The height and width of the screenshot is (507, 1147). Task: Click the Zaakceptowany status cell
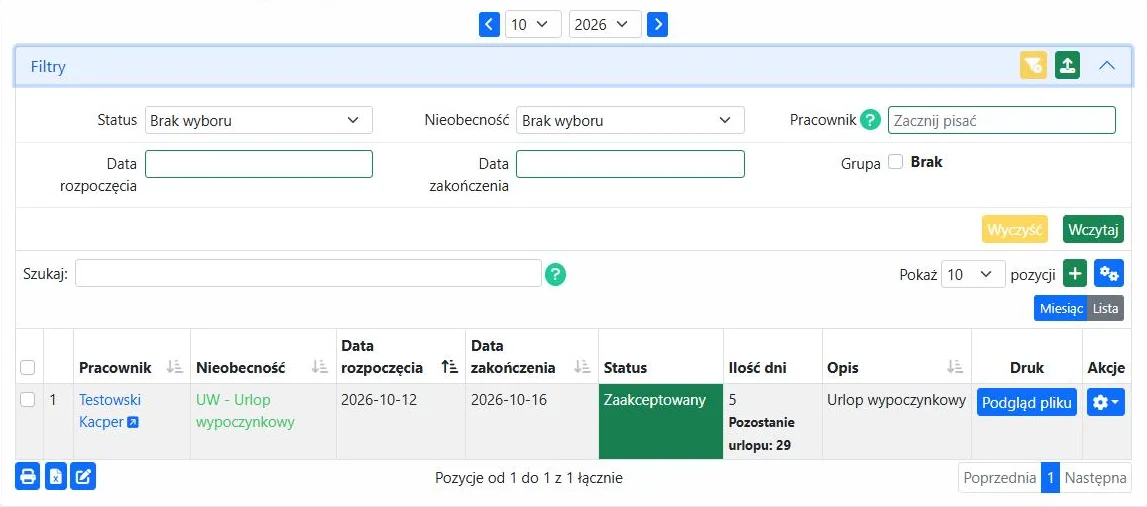(x=661, y=421)
